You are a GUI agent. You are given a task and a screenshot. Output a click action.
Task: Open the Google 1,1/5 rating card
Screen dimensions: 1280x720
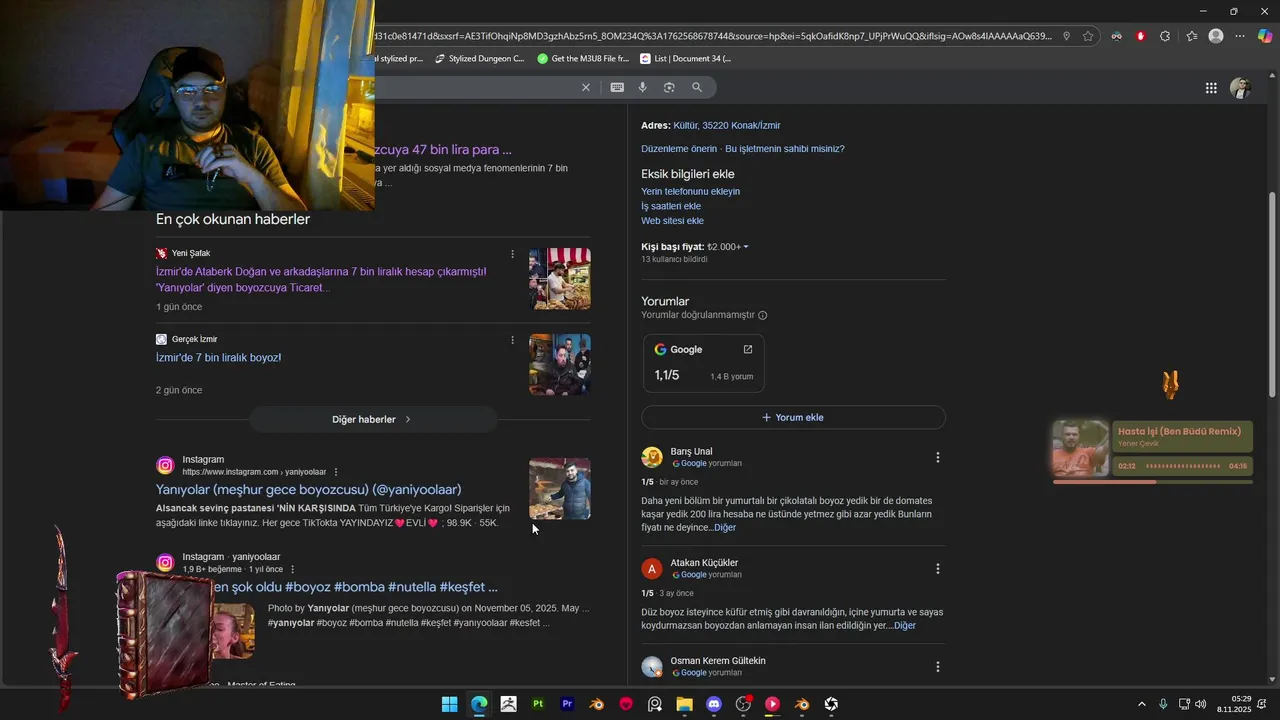[704, 363]
